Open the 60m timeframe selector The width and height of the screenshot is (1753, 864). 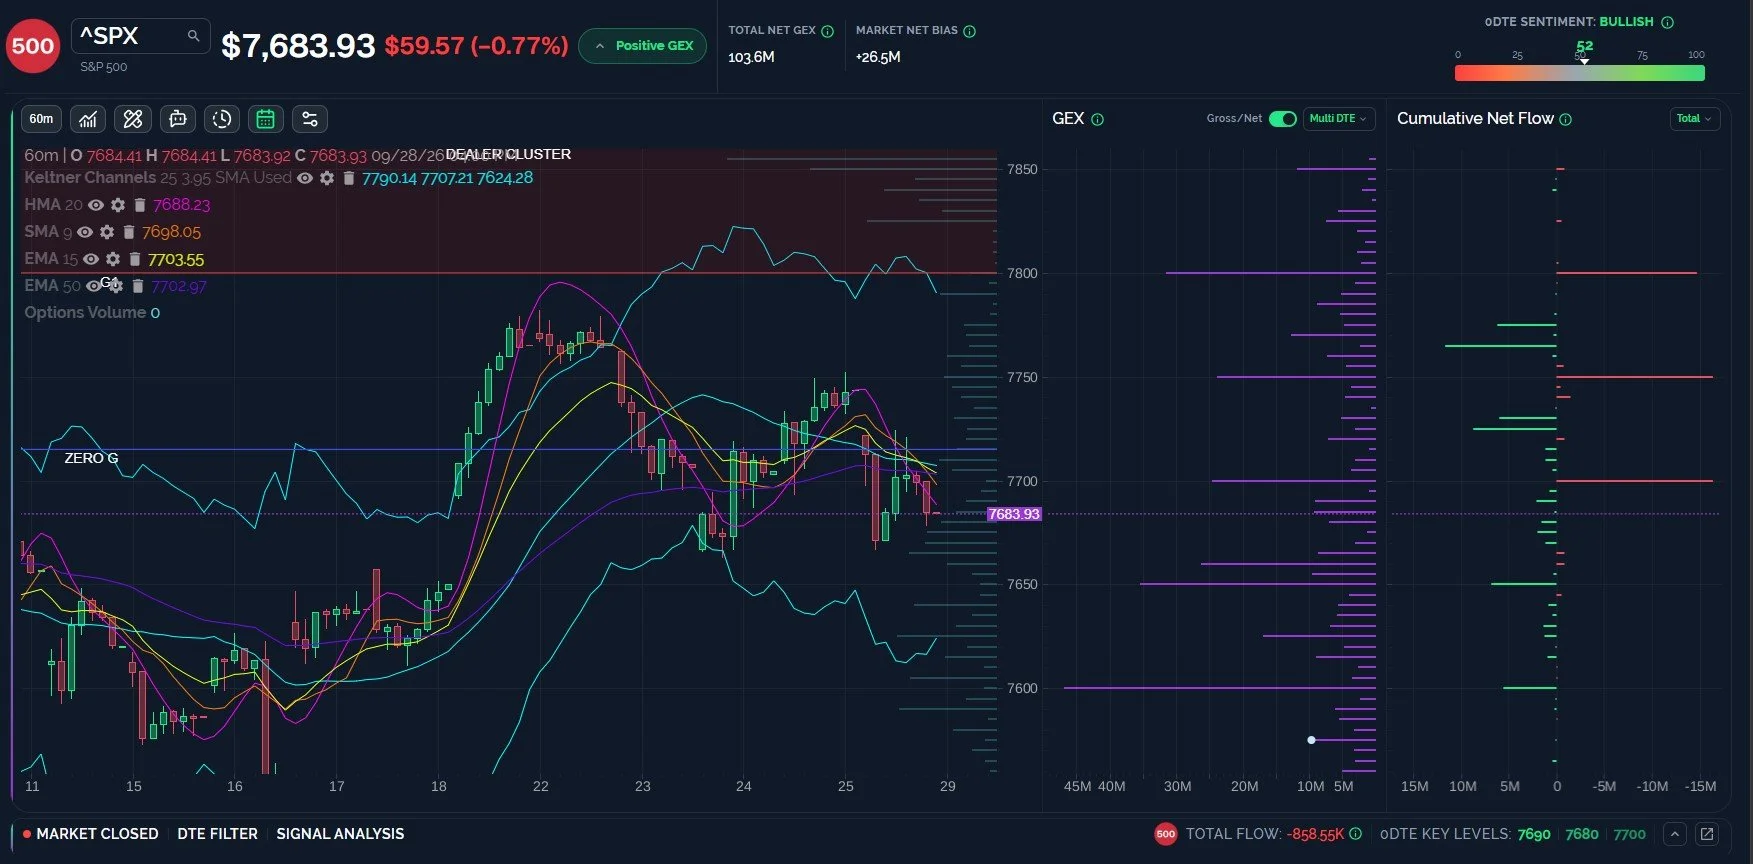pyautogui.click(x=41, y=119)
